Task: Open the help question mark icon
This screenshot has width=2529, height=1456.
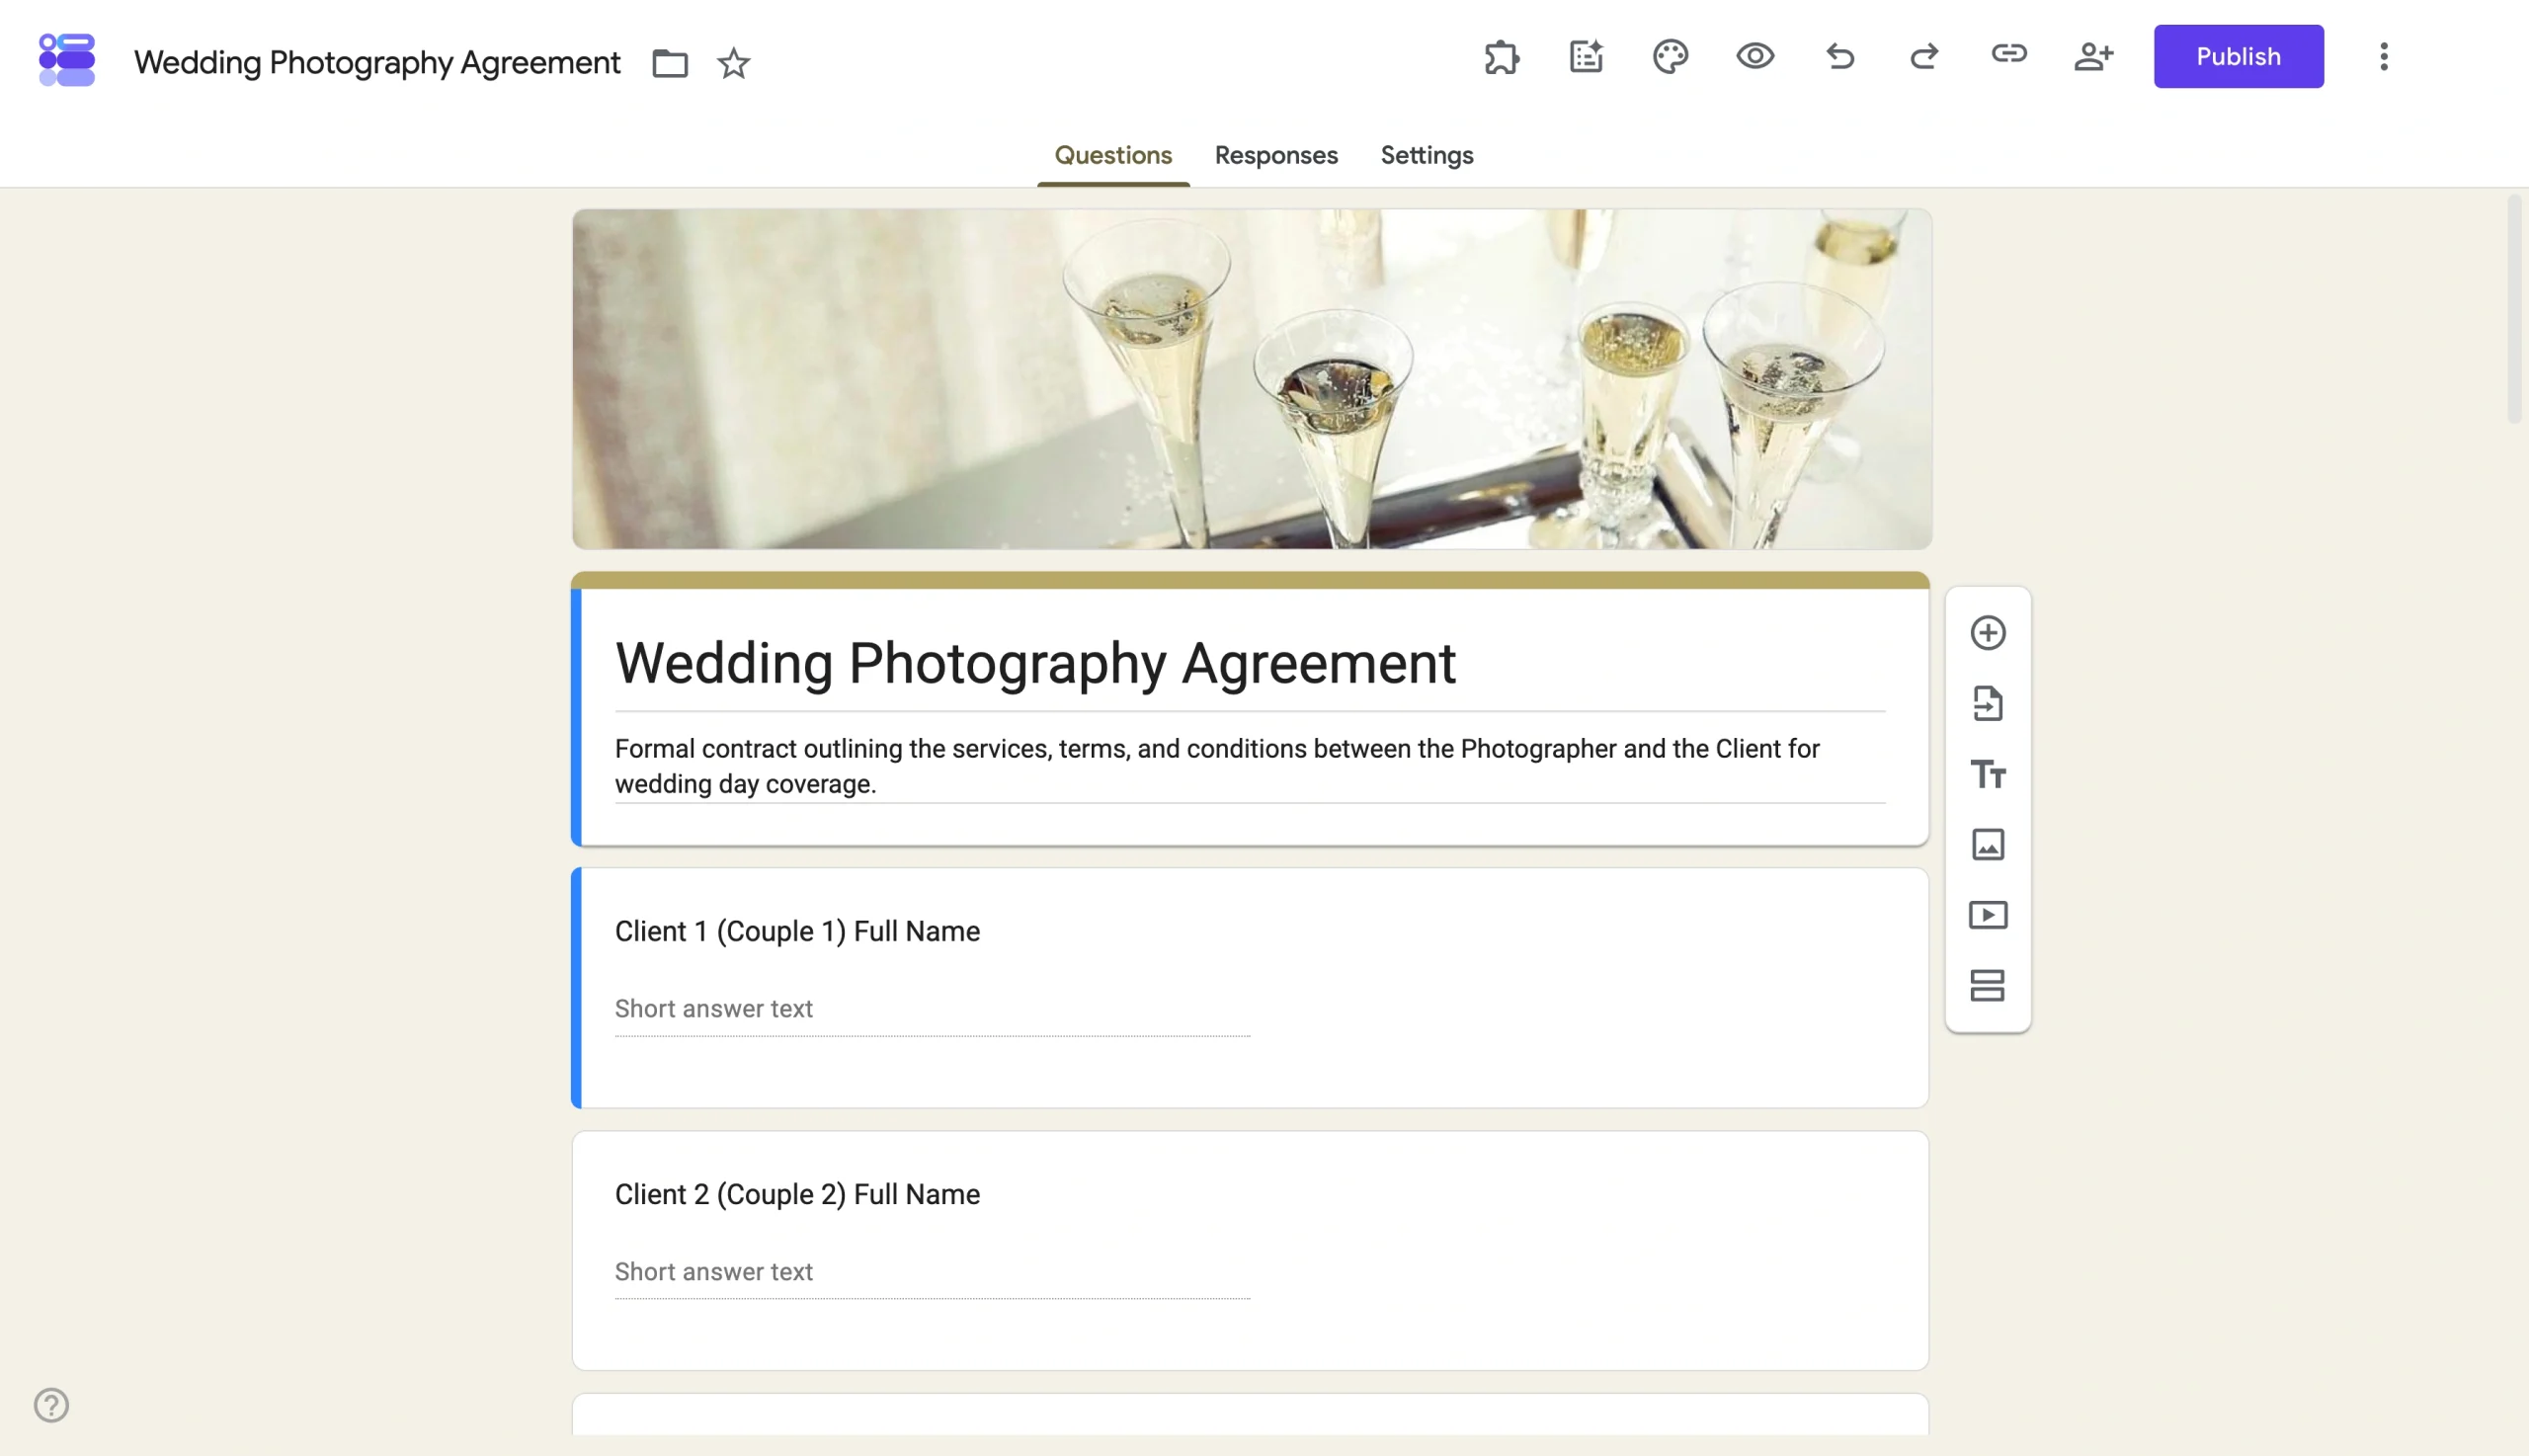Action: coord(51,1405)
